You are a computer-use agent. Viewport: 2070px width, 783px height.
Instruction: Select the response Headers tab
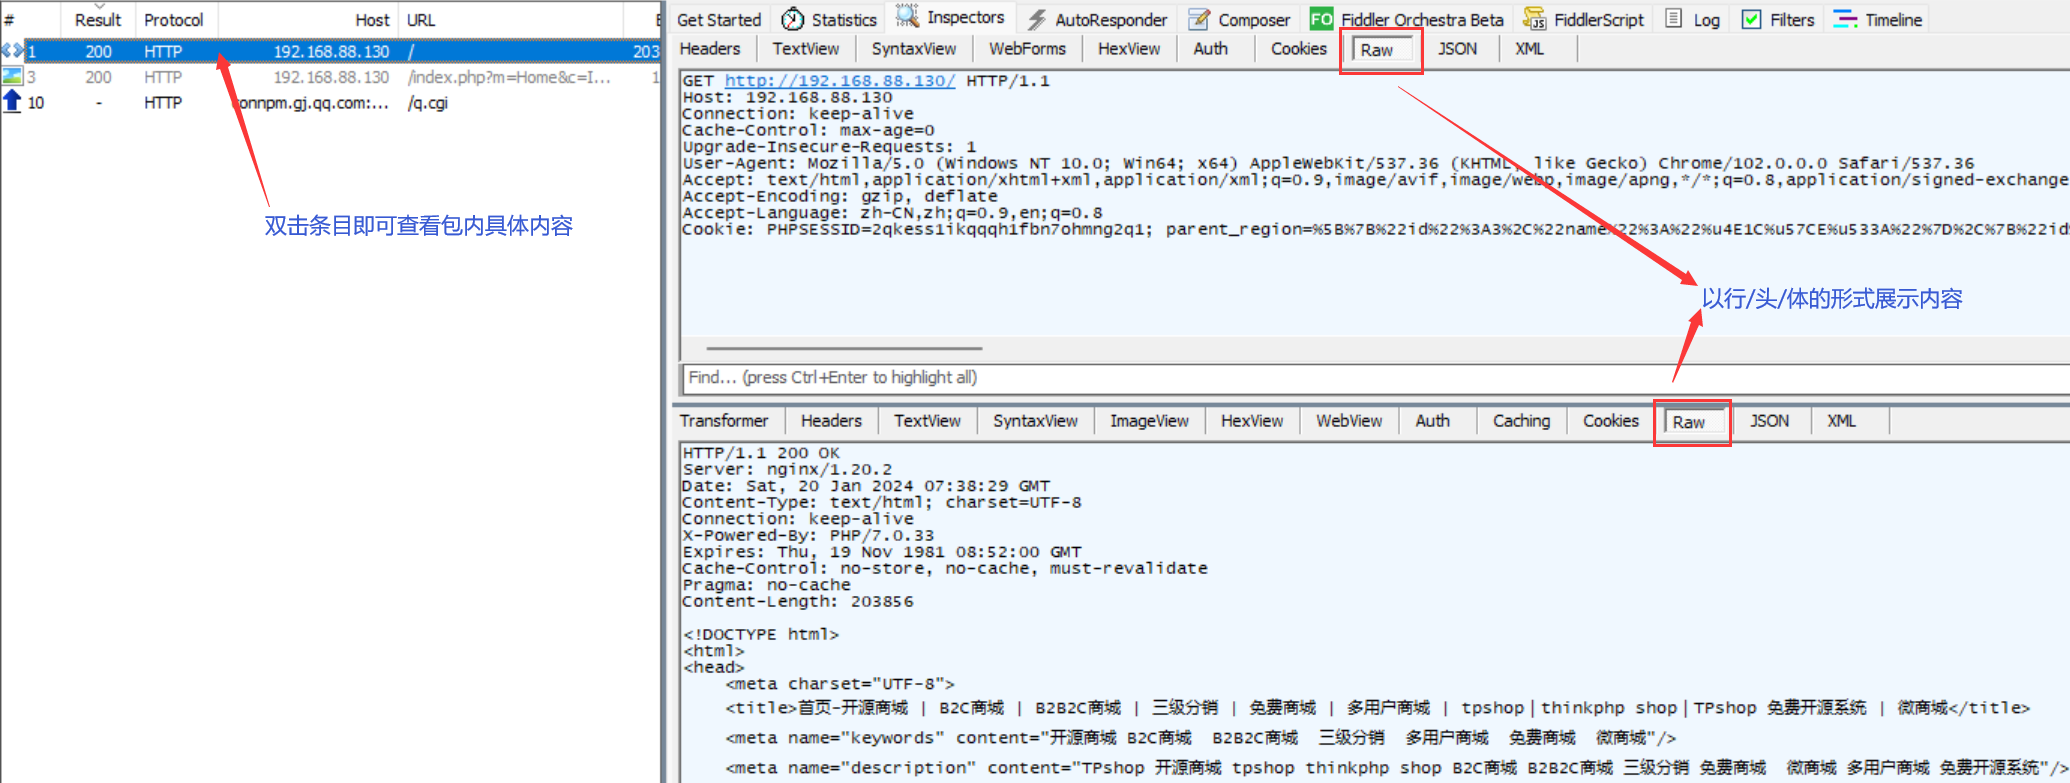[831, 421]
